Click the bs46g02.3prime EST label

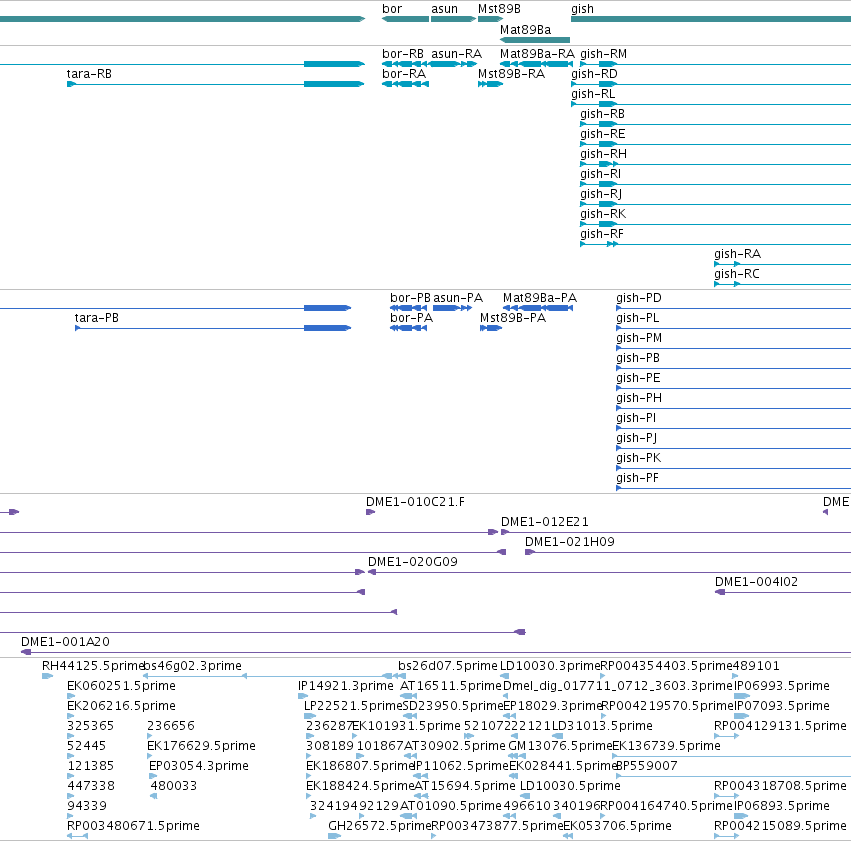coord(193,666)
